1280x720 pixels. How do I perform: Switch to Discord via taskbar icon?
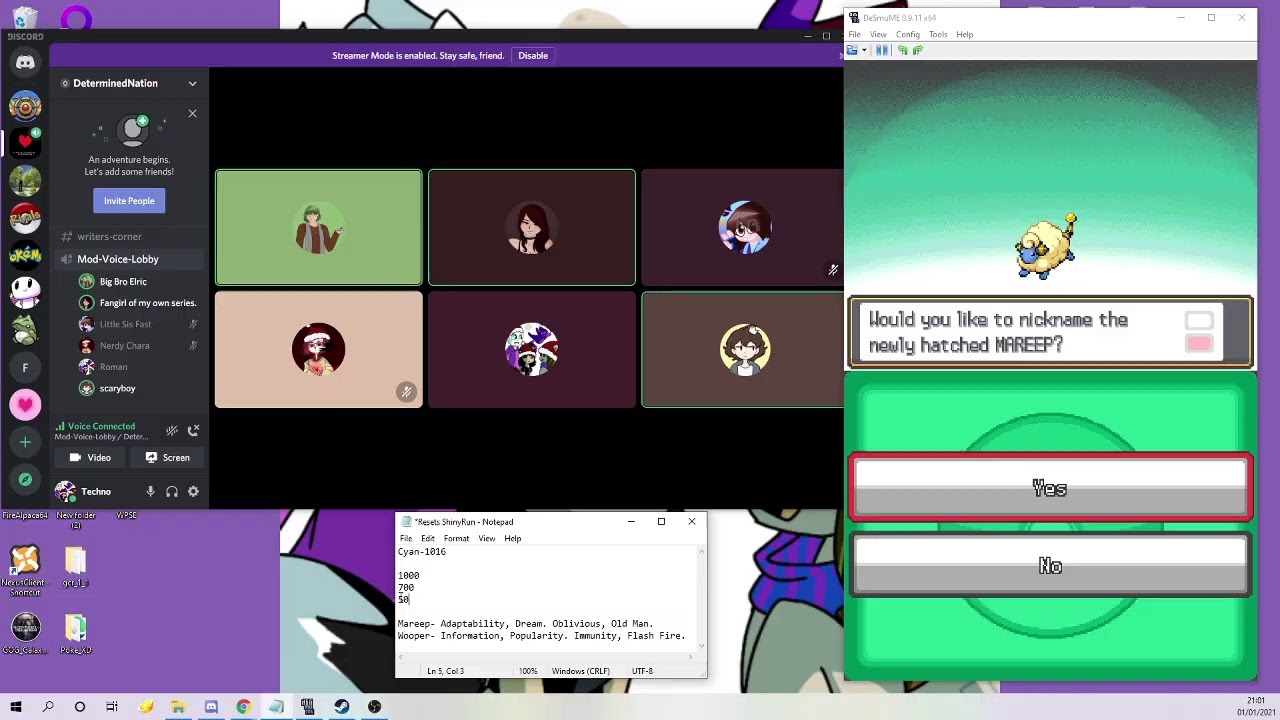click(211, 707)
